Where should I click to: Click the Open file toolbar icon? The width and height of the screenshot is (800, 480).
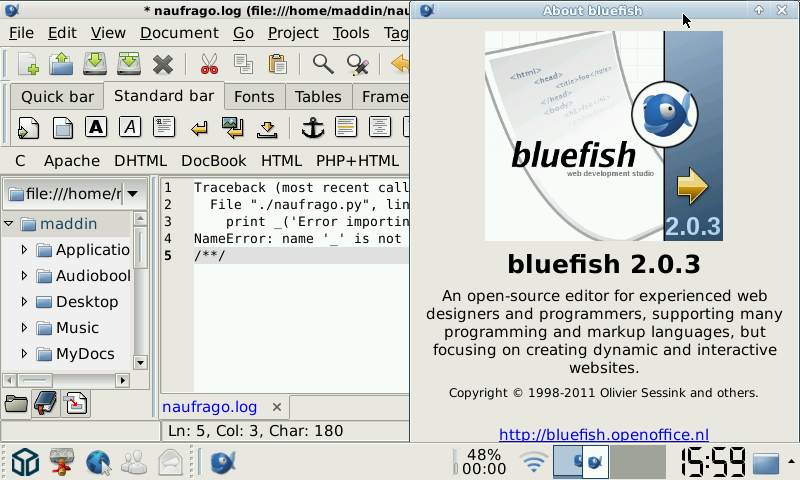point(61,64)
